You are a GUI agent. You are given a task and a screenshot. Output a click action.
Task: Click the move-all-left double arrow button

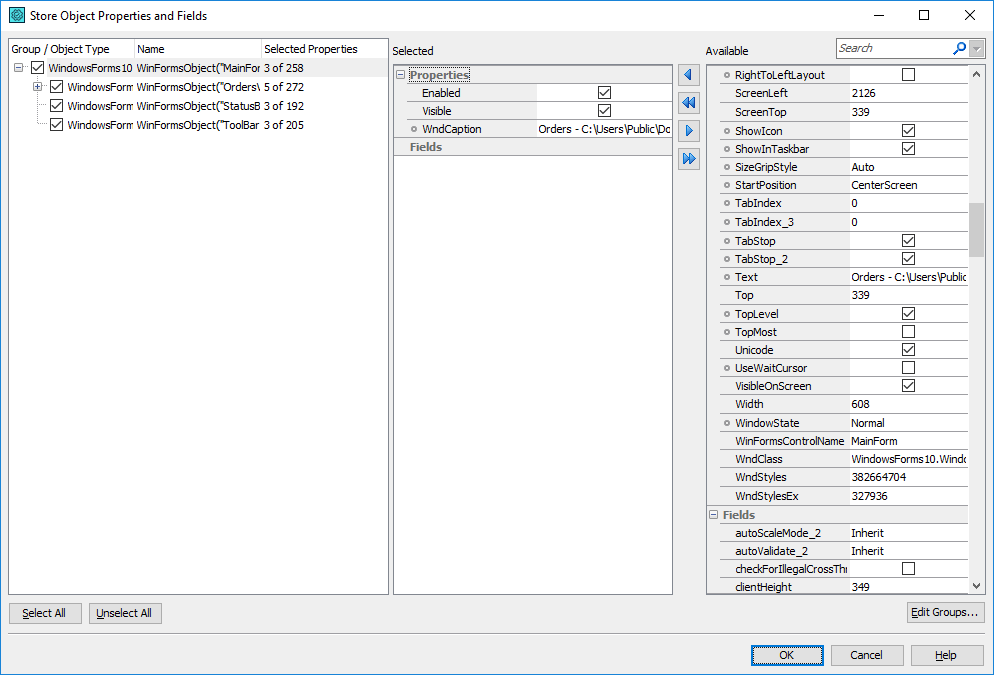click(688, 103)
